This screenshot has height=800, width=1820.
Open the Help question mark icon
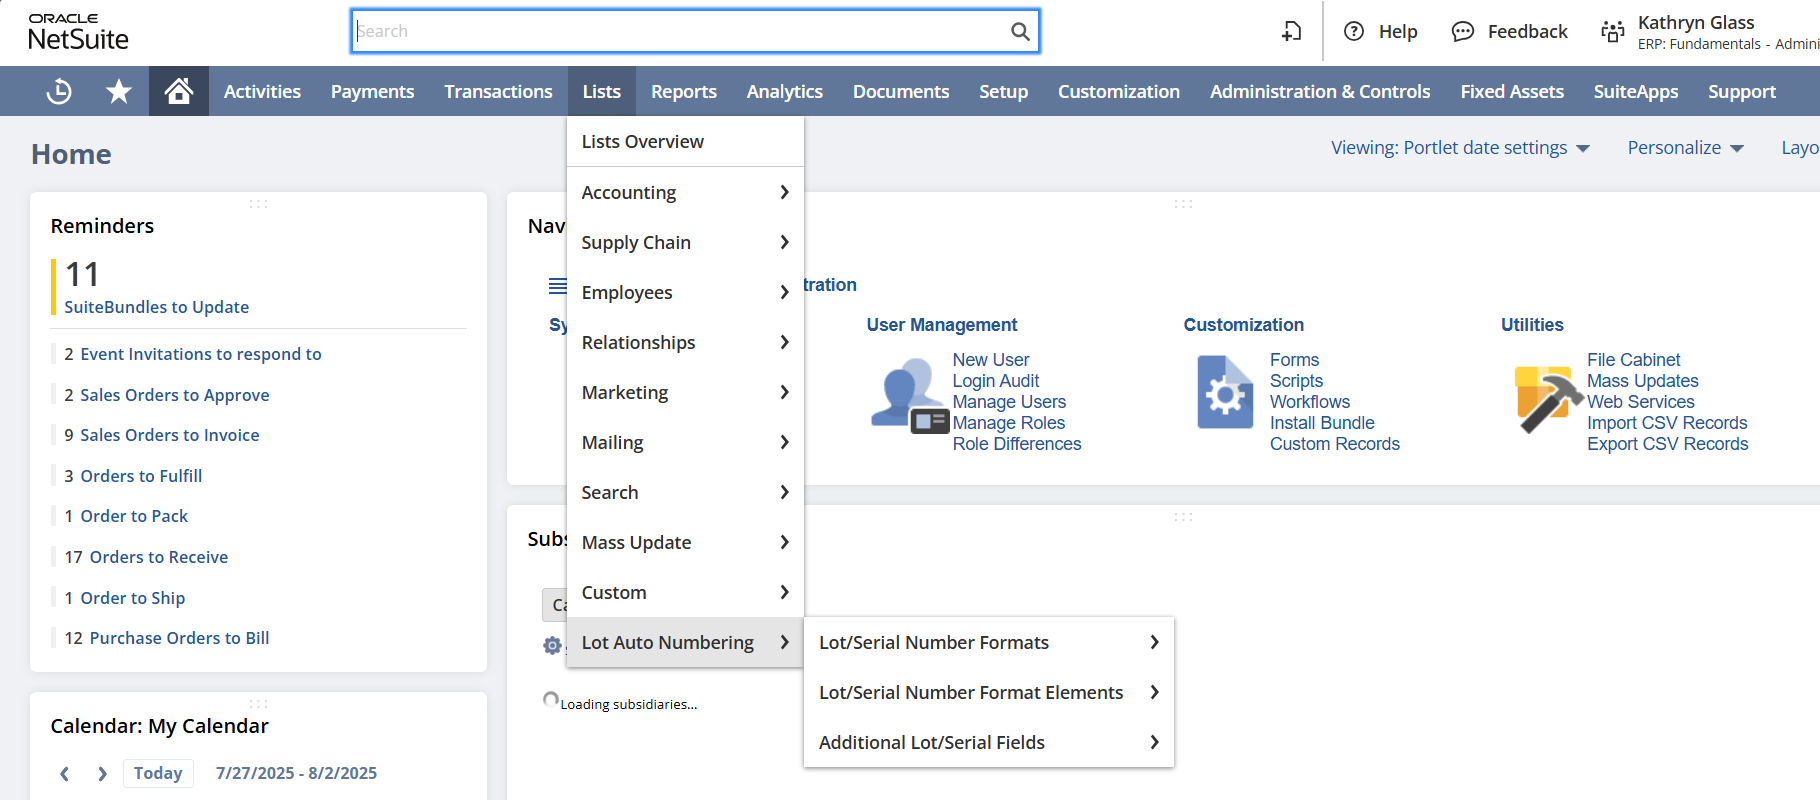1353,31
